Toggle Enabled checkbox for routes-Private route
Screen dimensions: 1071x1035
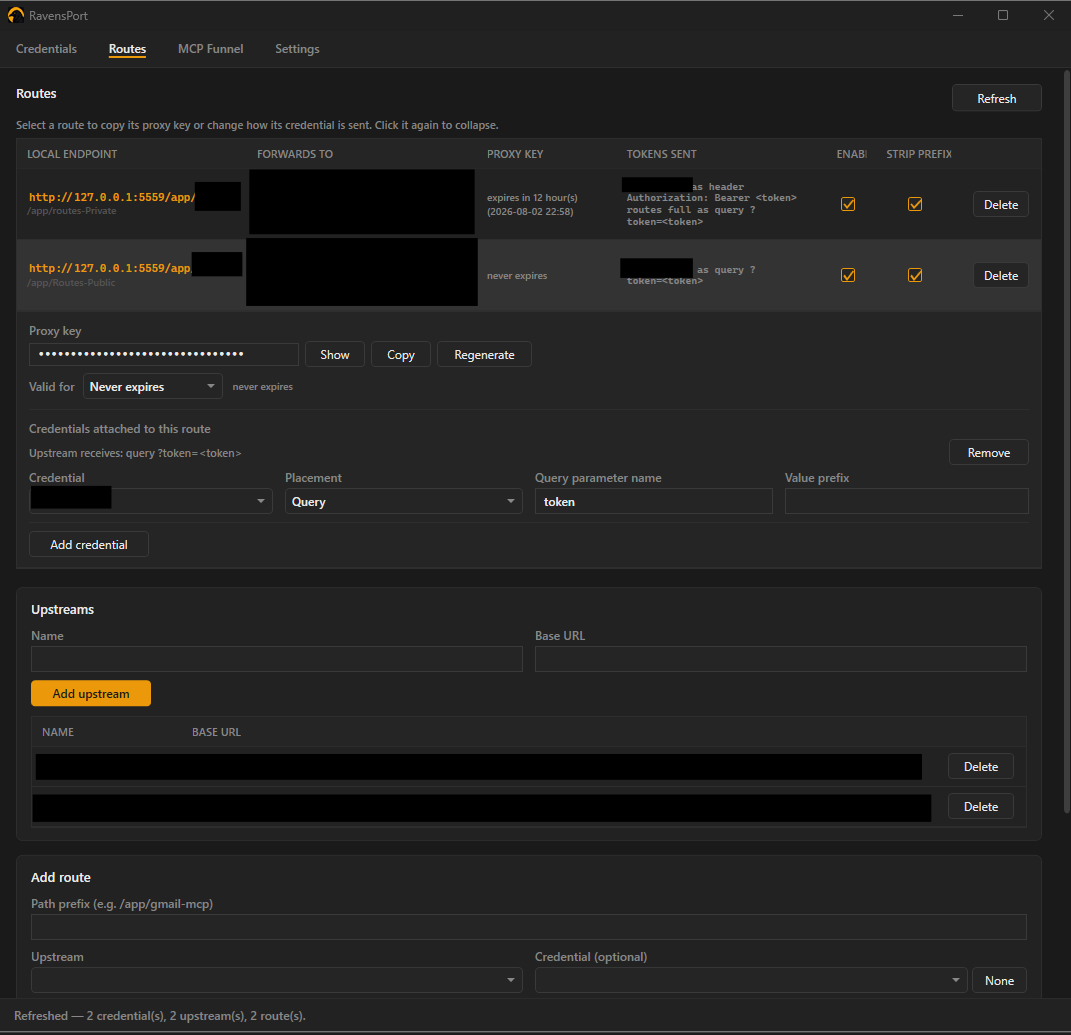tap(848, 204)
